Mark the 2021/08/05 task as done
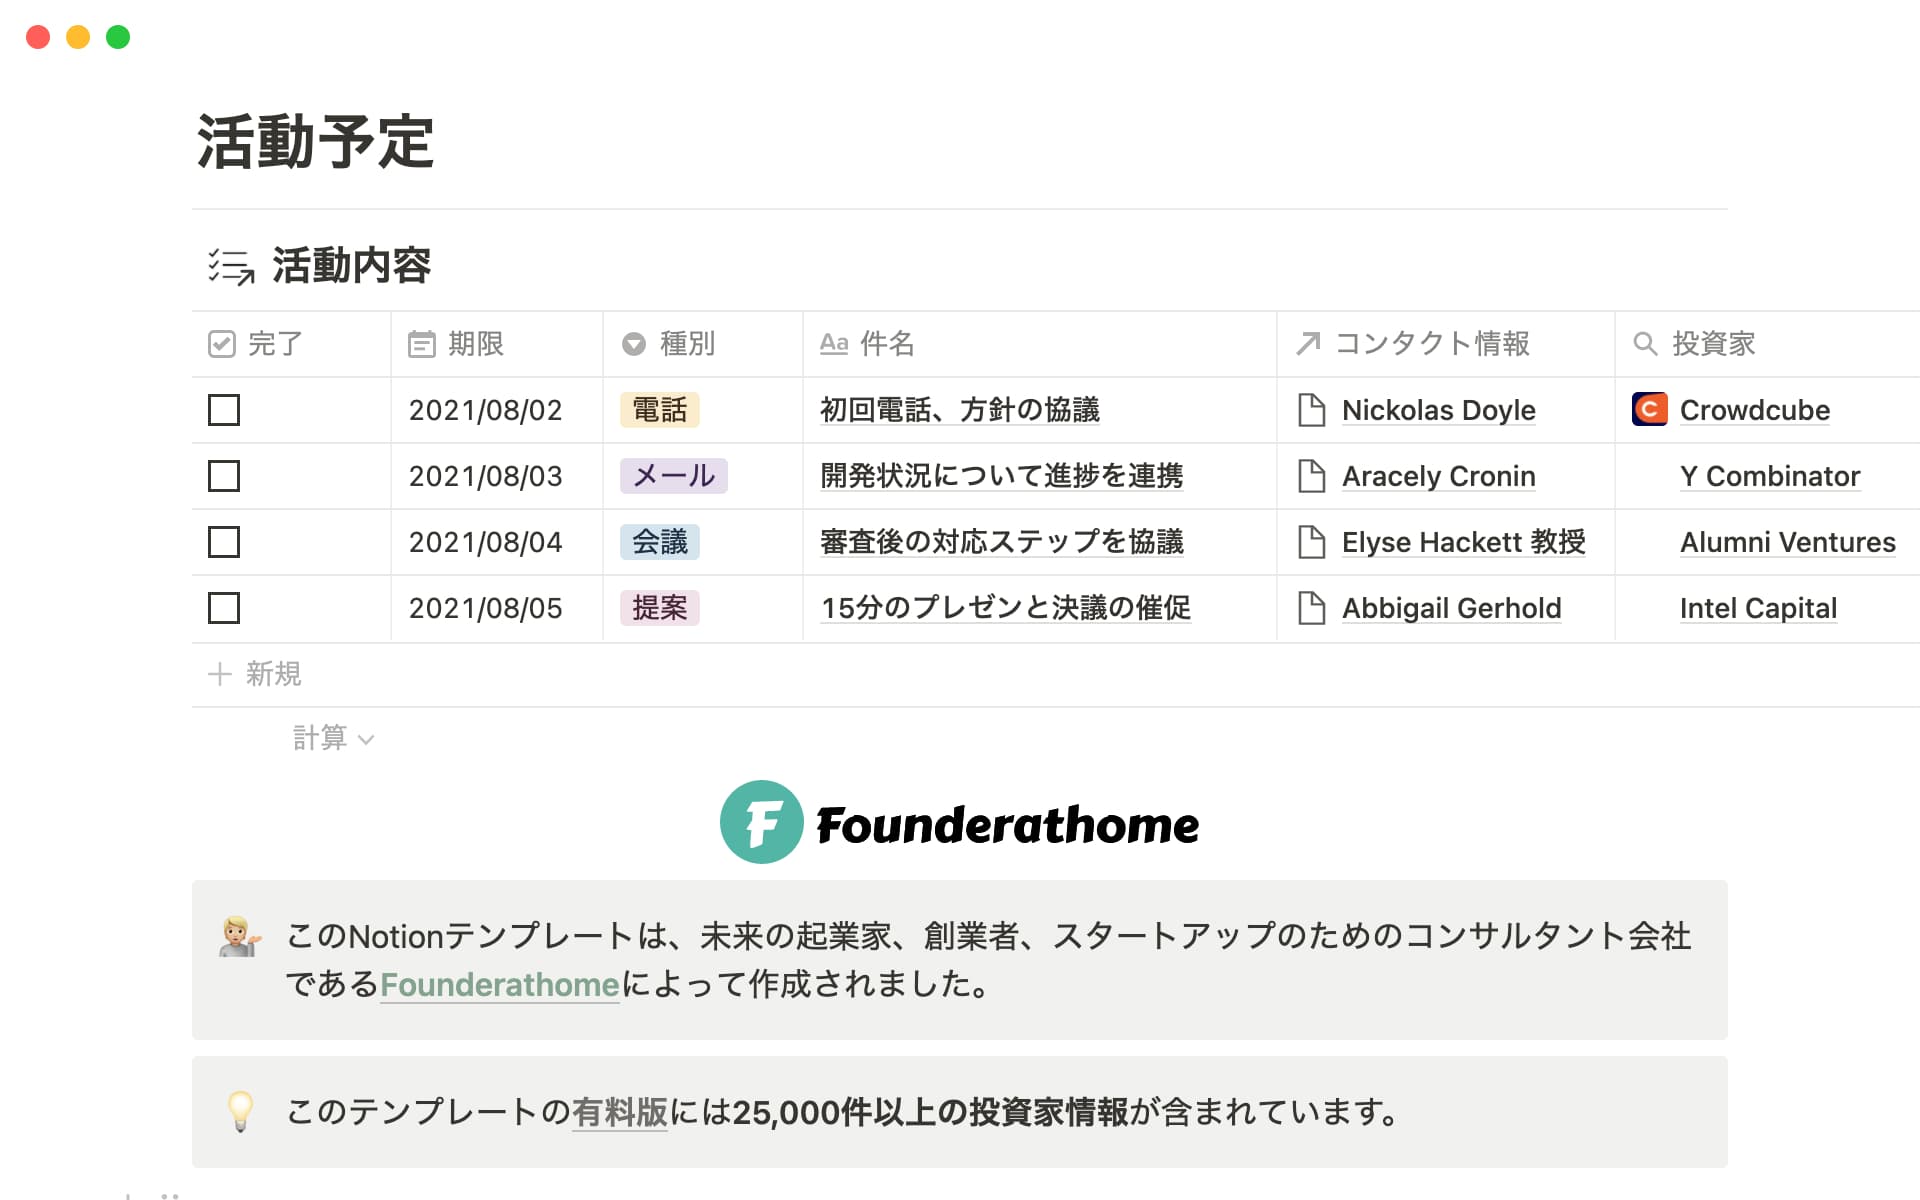1920x1200 pixels. point(224,608)
